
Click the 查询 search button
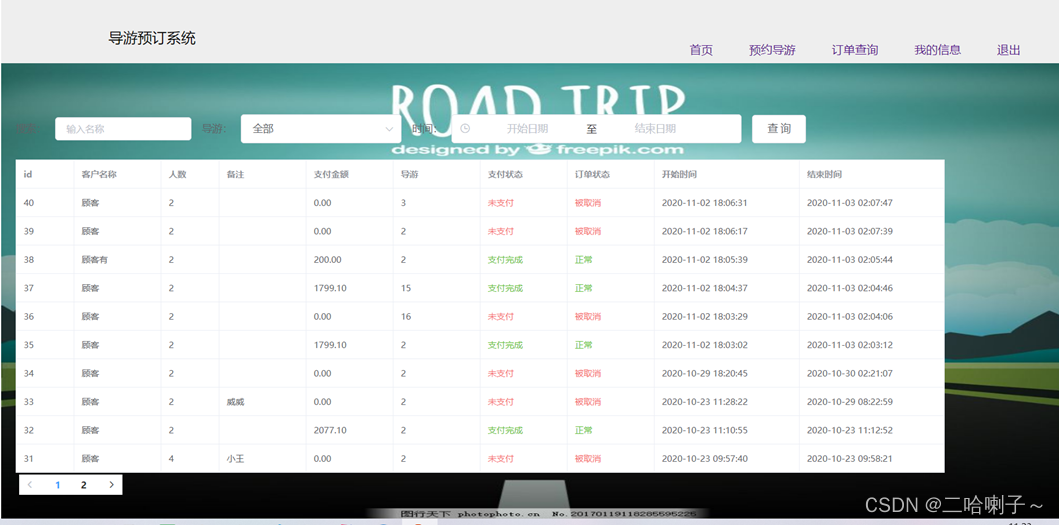point(779,128)
